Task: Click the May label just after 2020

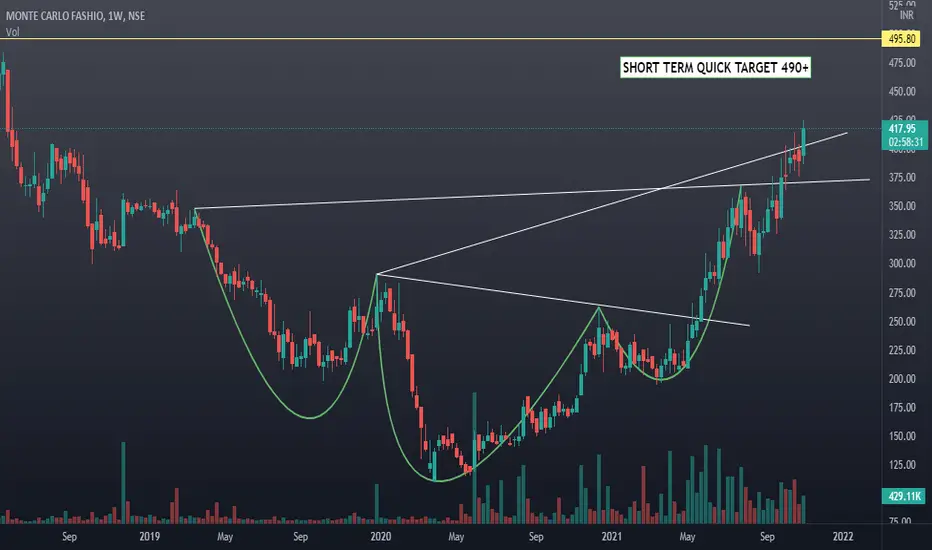Action: click(456, 537)
